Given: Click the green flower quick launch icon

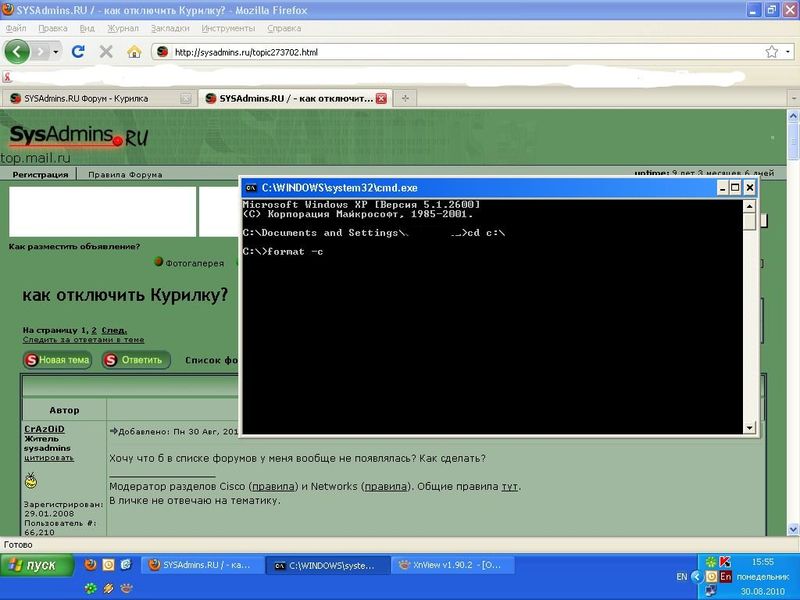Looking at the screenshot, I should pyautogui.click(x=90, y=588).
